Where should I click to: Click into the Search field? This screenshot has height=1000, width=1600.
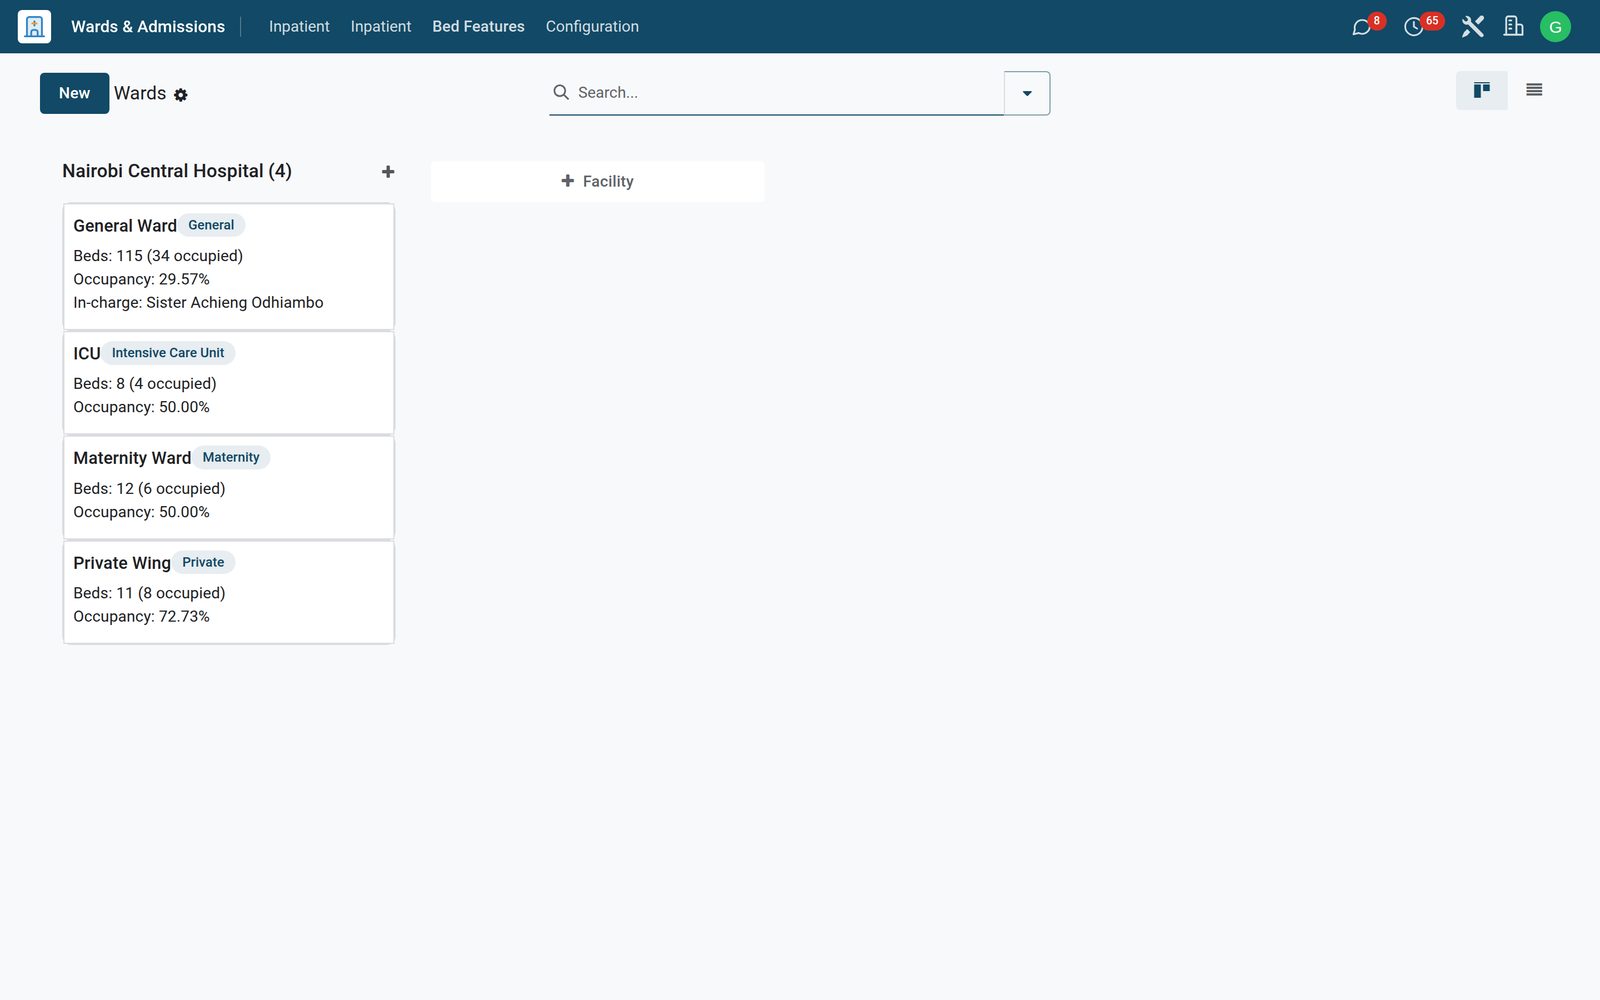click(x=788, y=92)
